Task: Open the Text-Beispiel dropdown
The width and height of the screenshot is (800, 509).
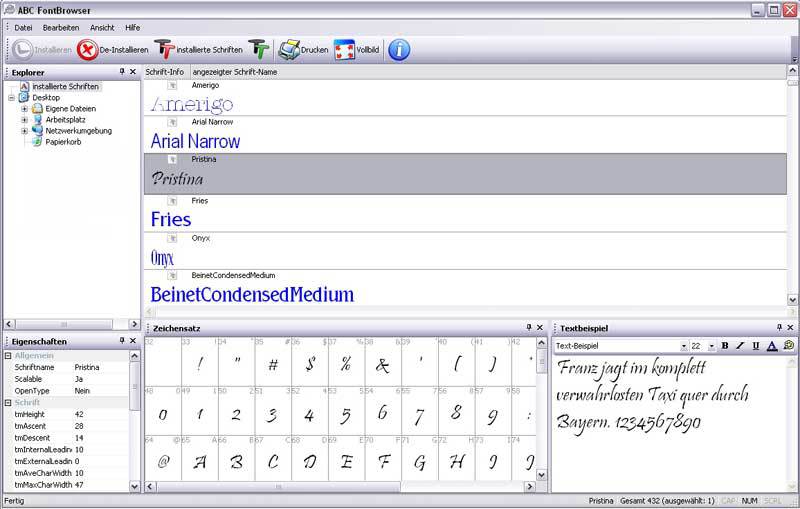Action: [x=683, y=346]
